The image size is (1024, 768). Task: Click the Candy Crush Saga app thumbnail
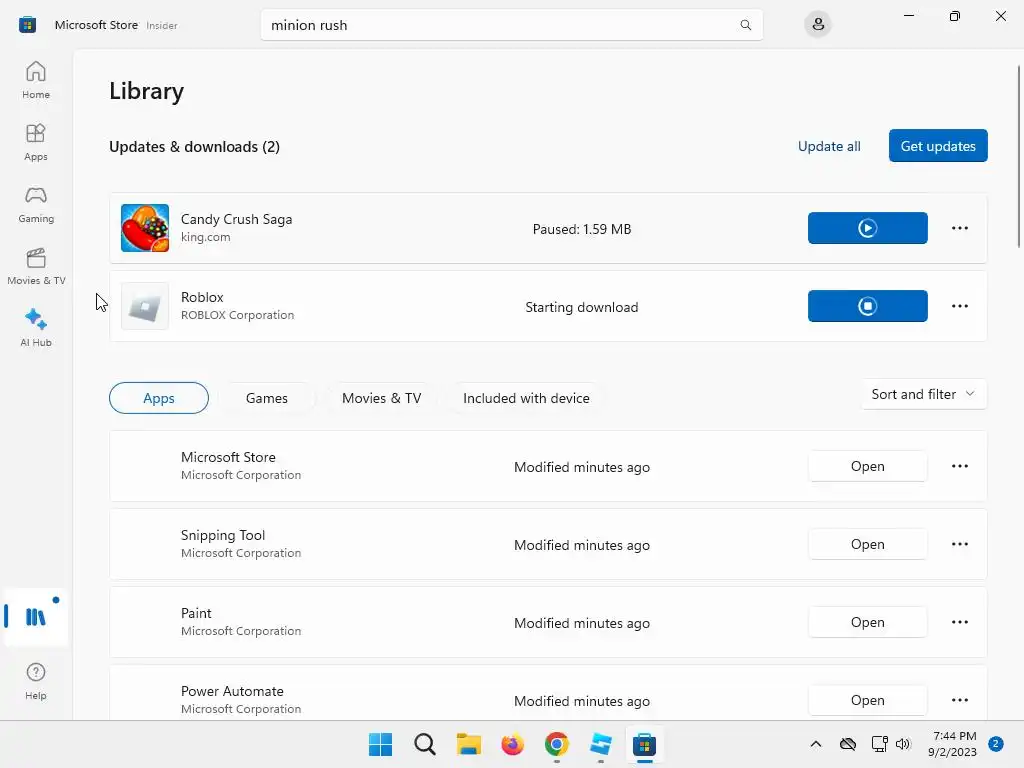tap(145, 228)
